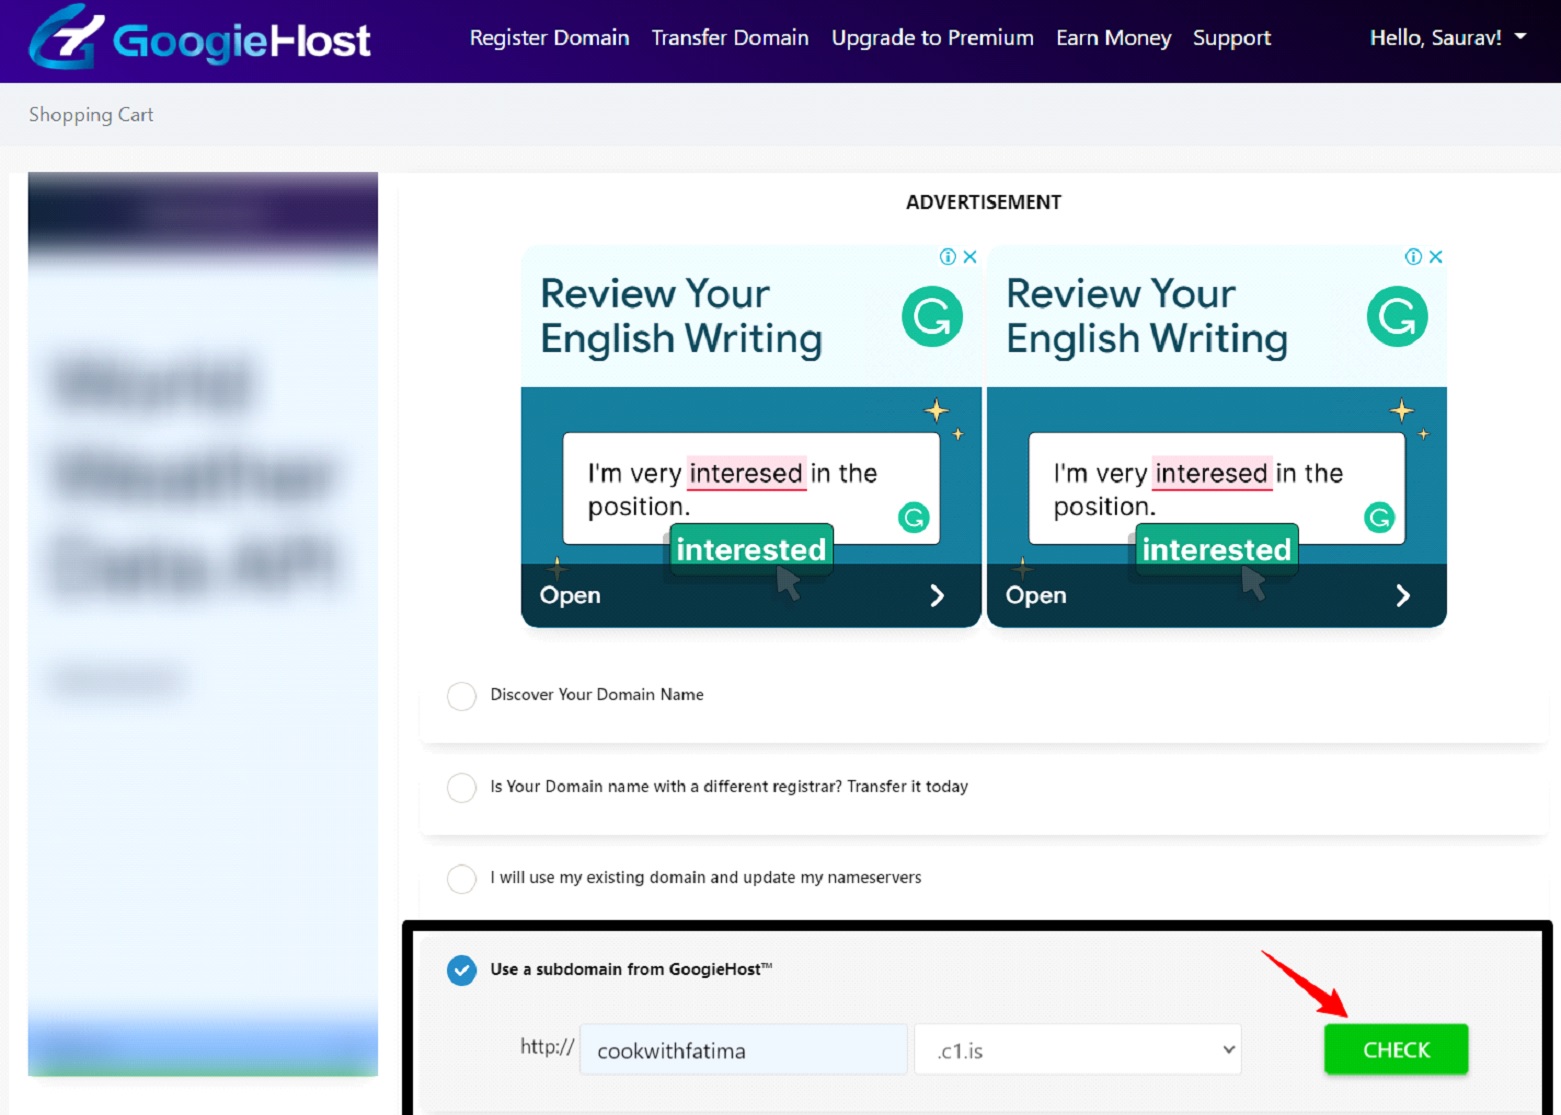Open Register Domain menu item

pyautogui.click(x=549, y=38)
